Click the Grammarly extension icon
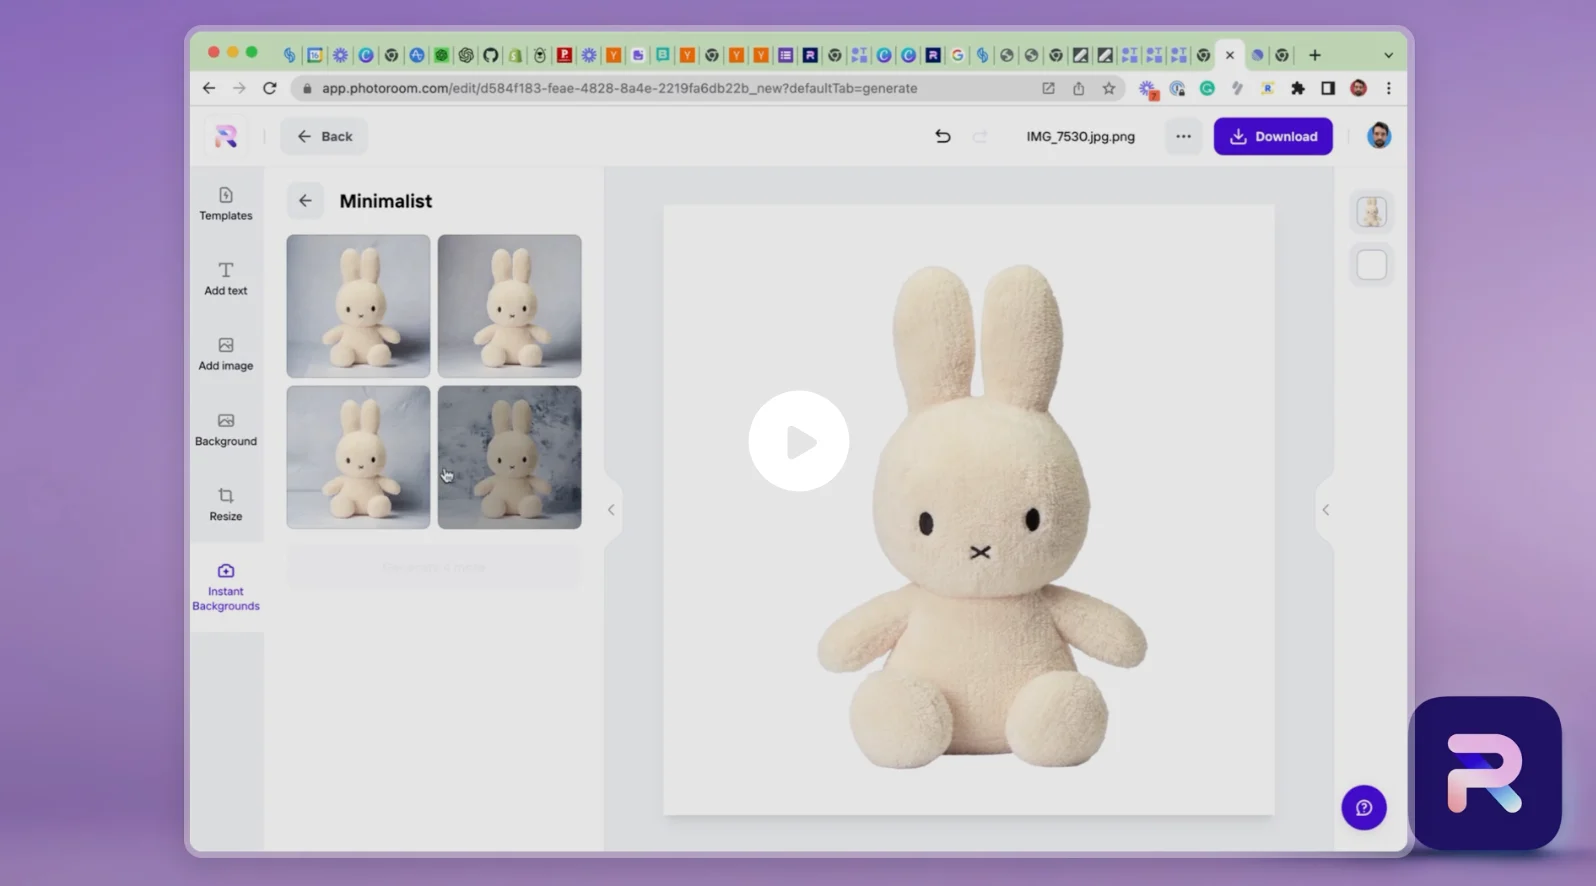Screen dimensions: 1596x886 coord(1207,88)
